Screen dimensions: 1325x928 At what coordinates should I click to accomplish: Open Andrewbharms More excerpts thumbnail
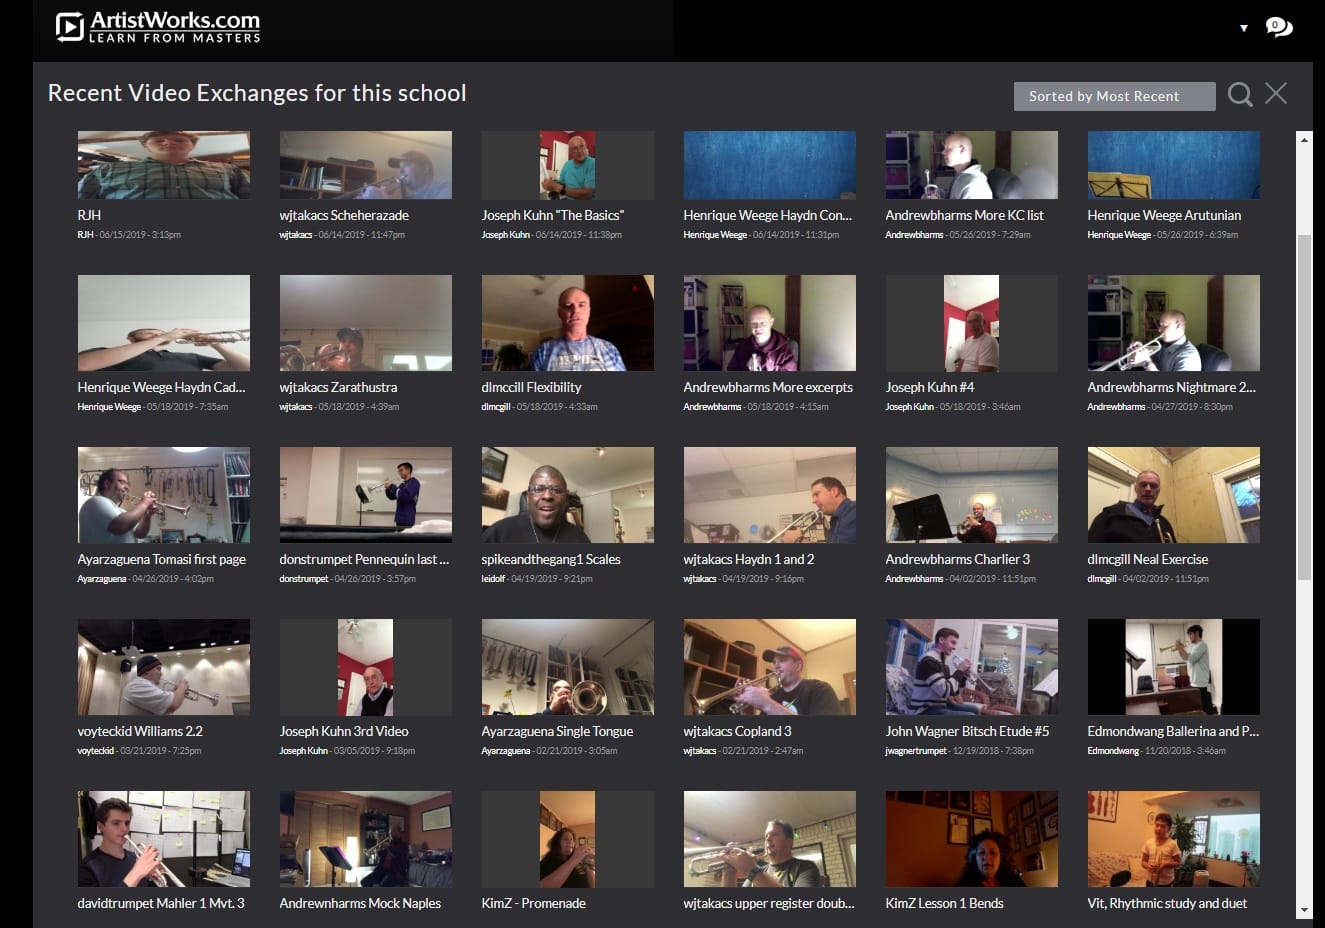770,323
